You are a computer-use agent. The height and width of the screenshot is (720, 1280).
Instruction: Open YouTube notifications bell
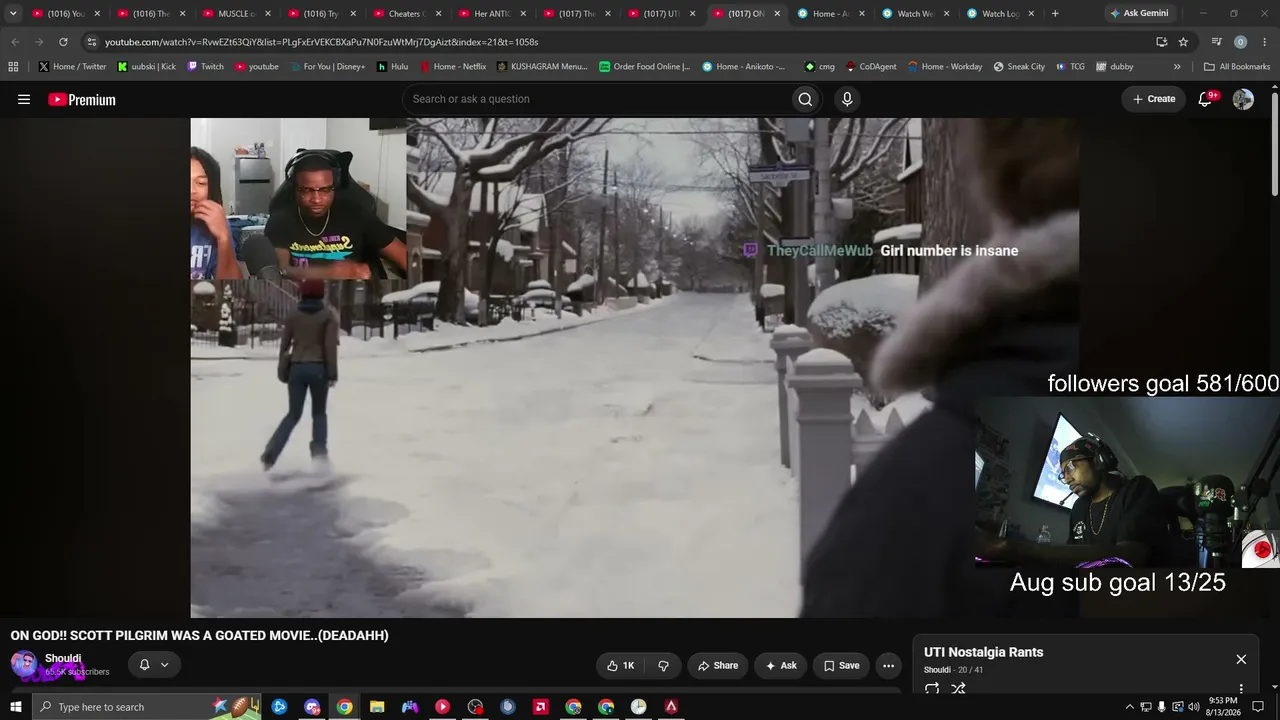pos(1206,99)
